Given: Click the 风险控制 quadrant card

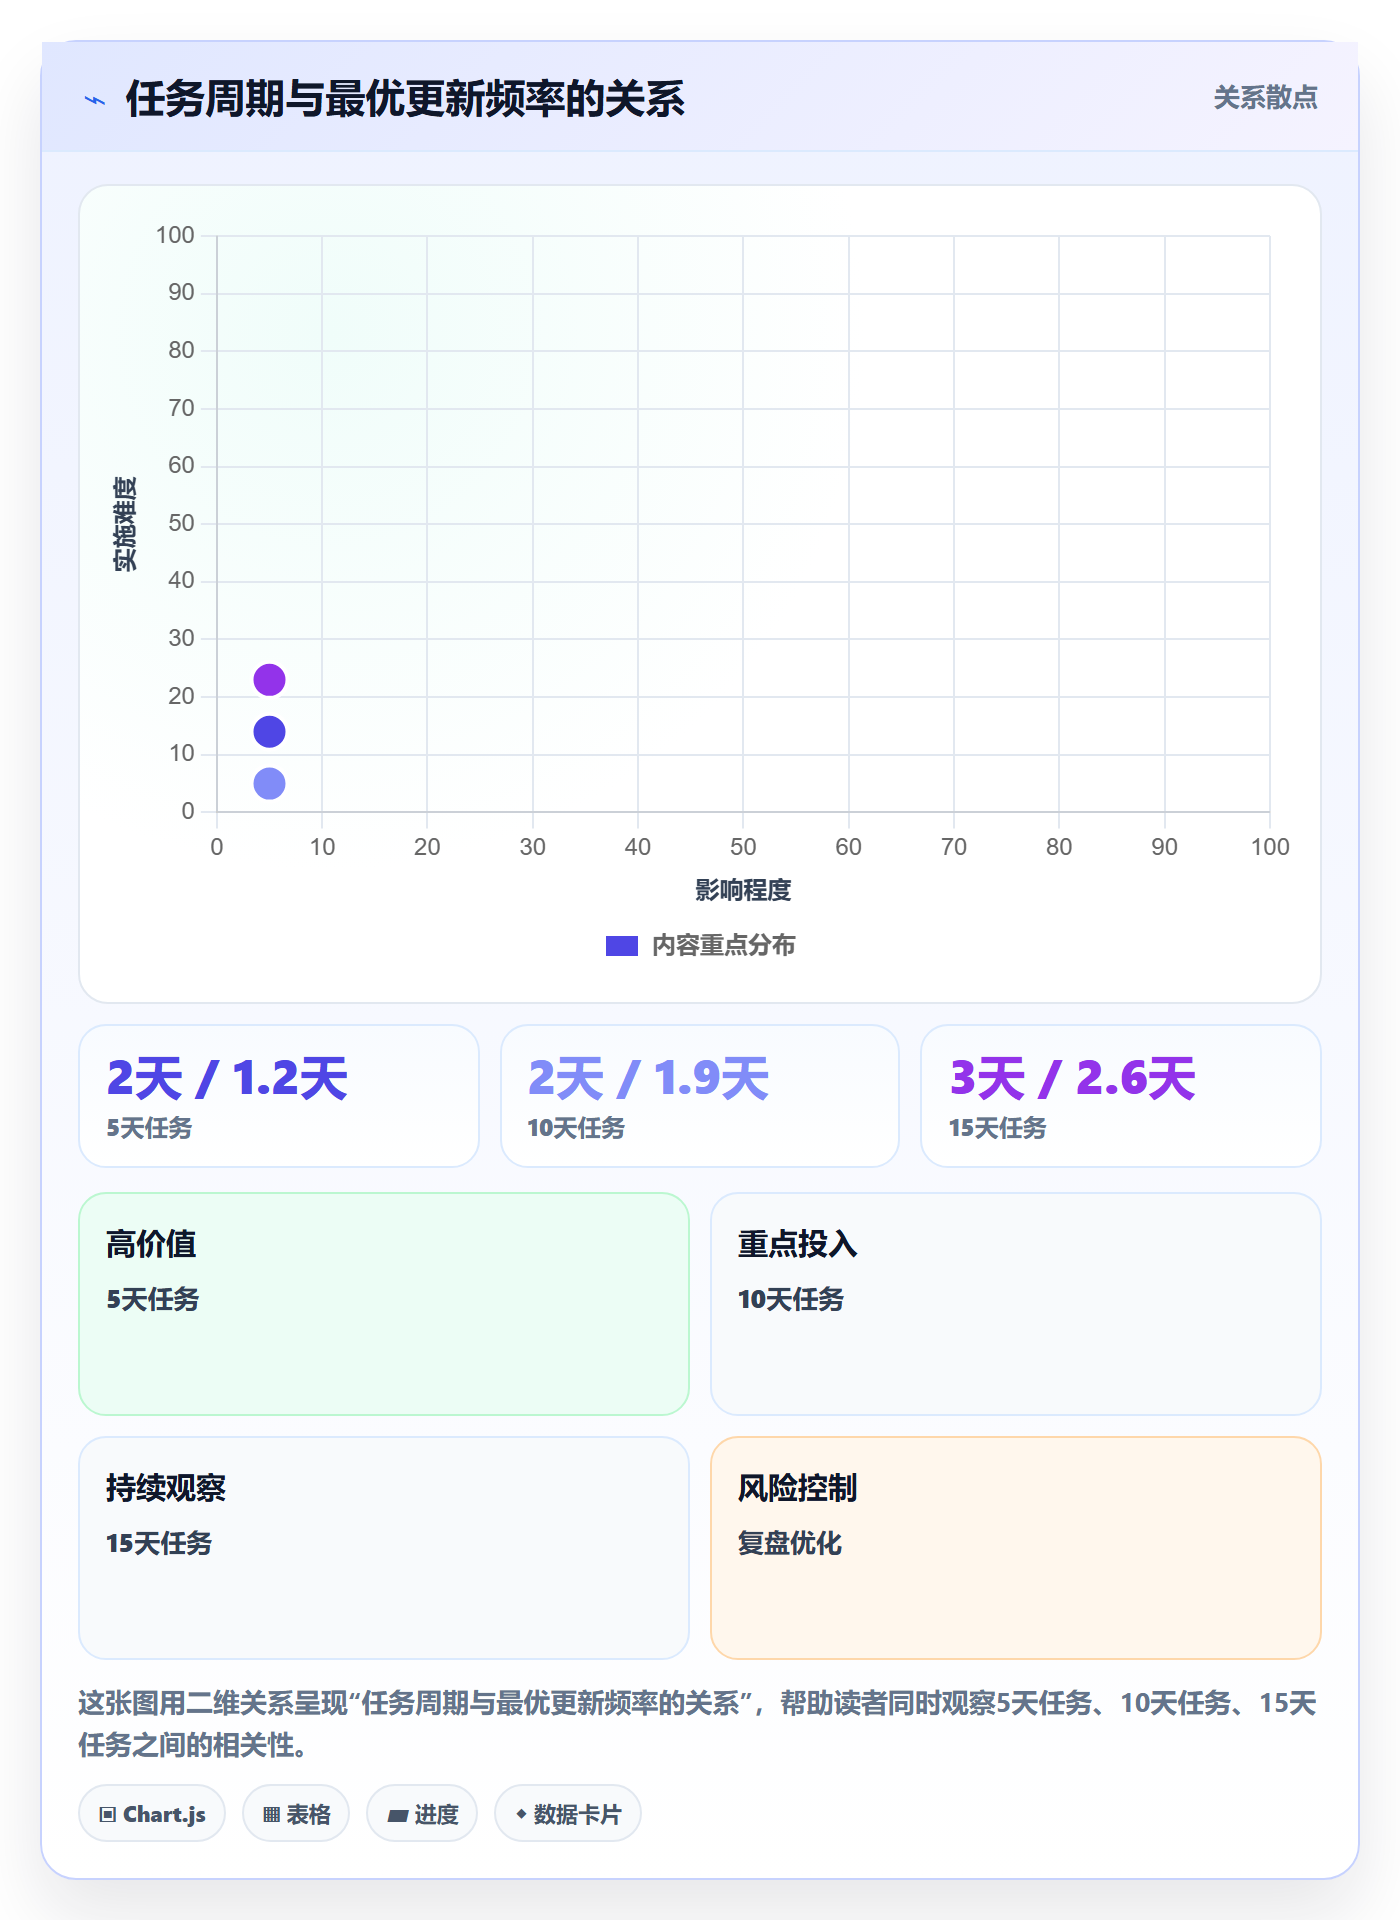Looking at the screenshot, I should pyautogui.click(x=1016, y=1548).
